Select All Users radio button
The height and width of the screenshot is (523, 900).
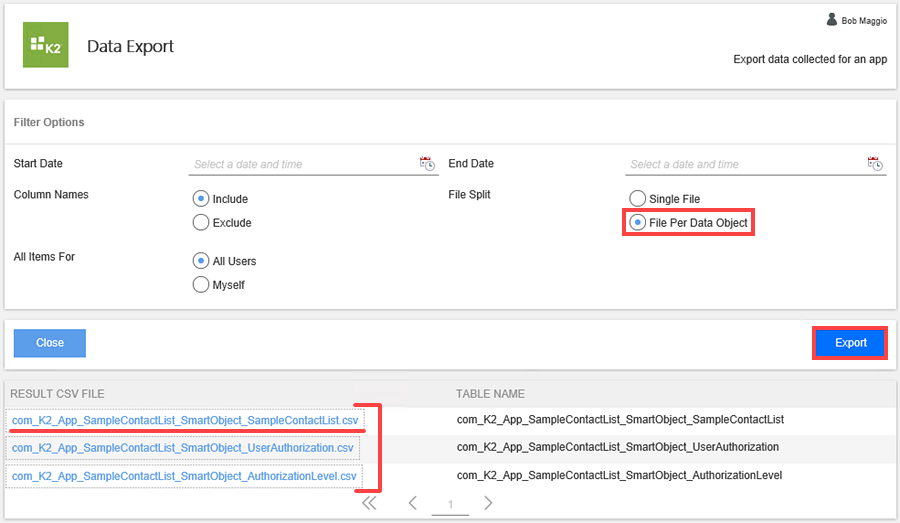tap(200, 260)
